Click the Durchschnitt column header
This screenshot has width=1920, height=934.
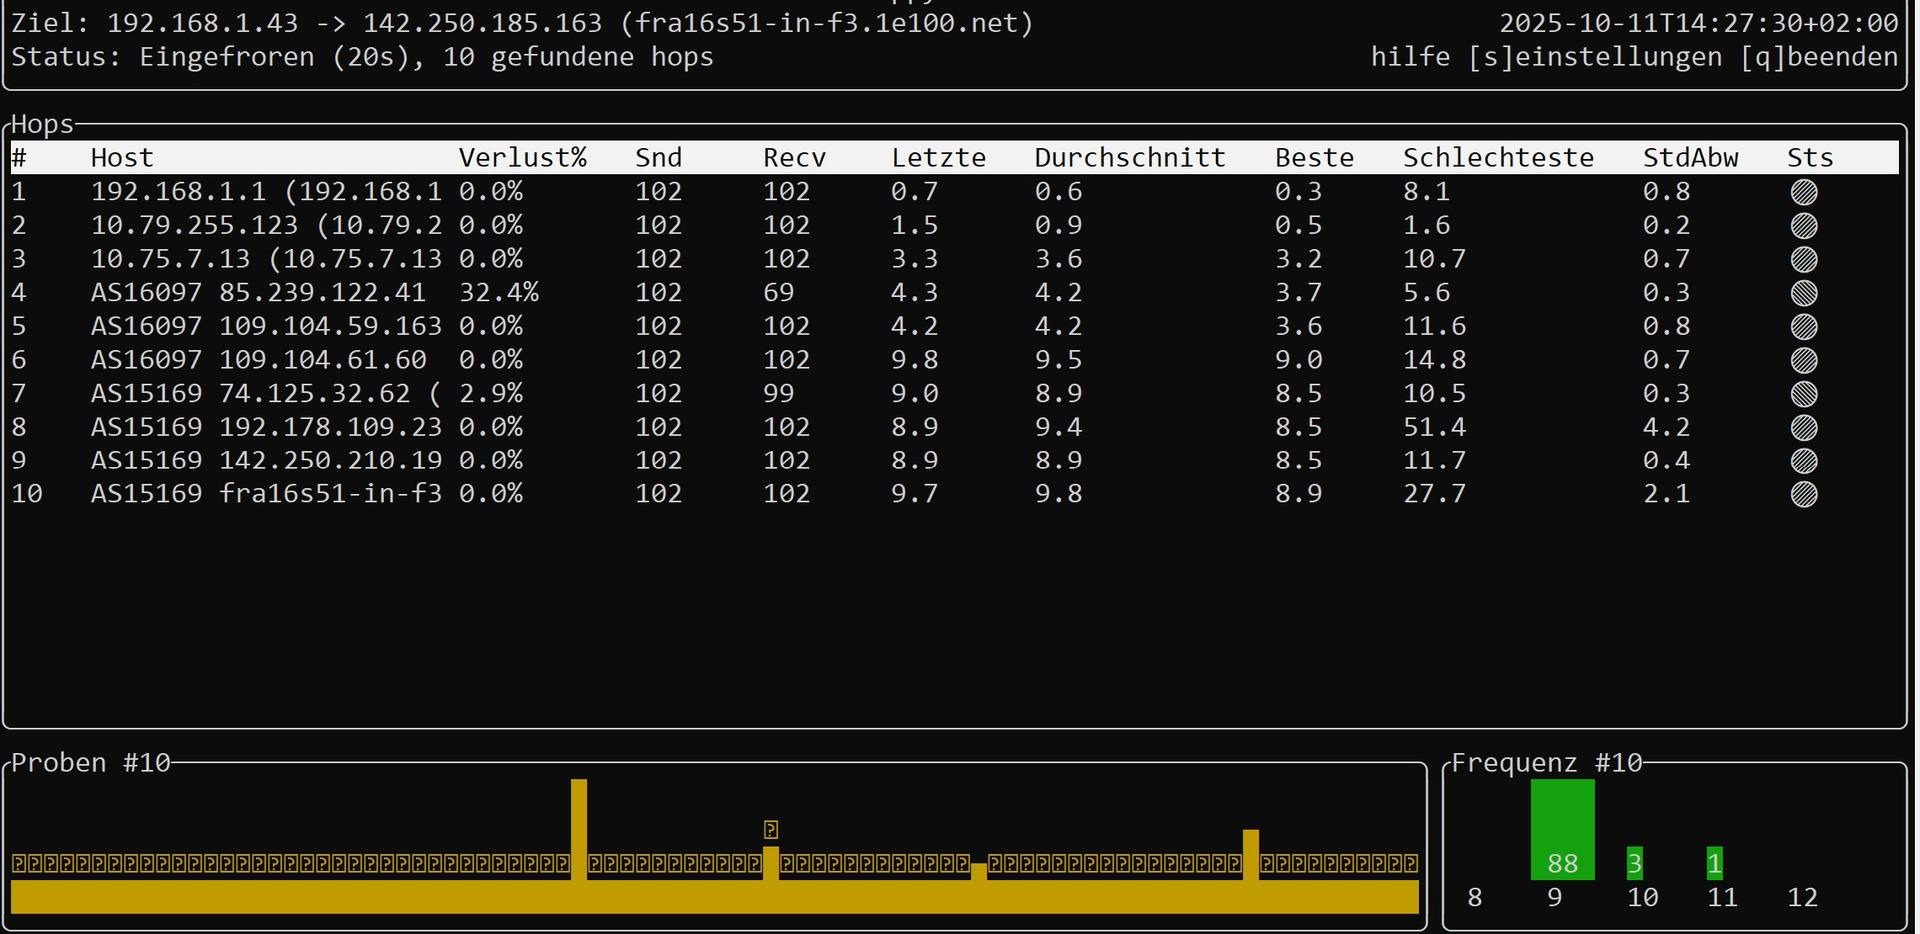(x=1130, y=158)
